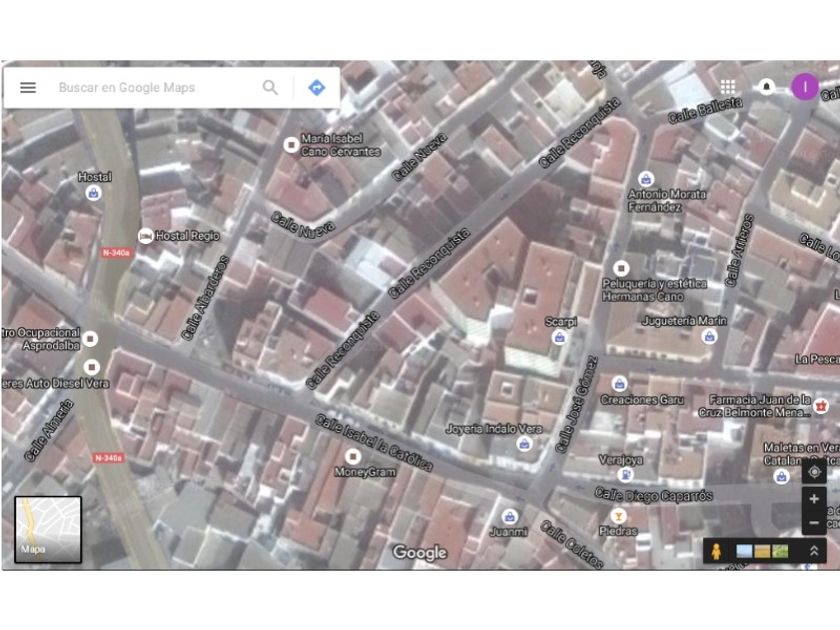Select the MoneyGram place marker

tap(352, 456)
